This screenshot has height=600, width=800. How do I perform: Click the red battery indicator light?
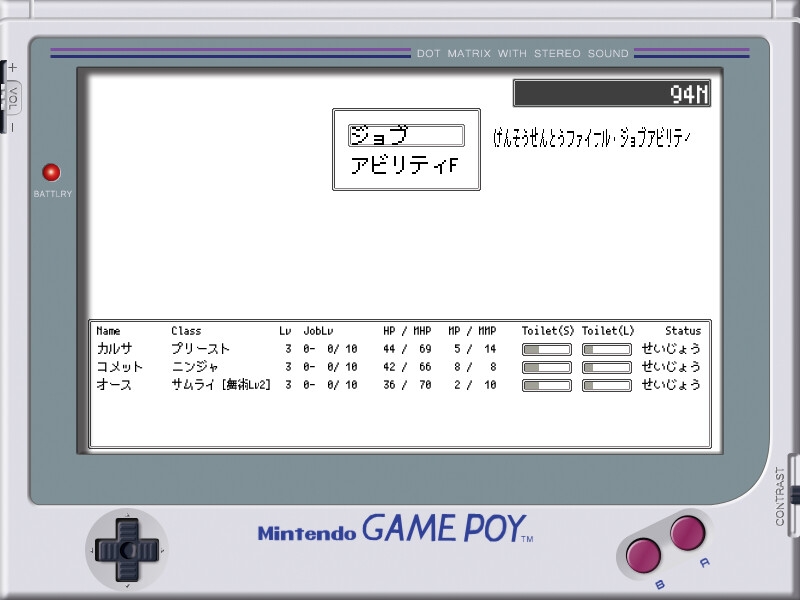pos(51,172)
